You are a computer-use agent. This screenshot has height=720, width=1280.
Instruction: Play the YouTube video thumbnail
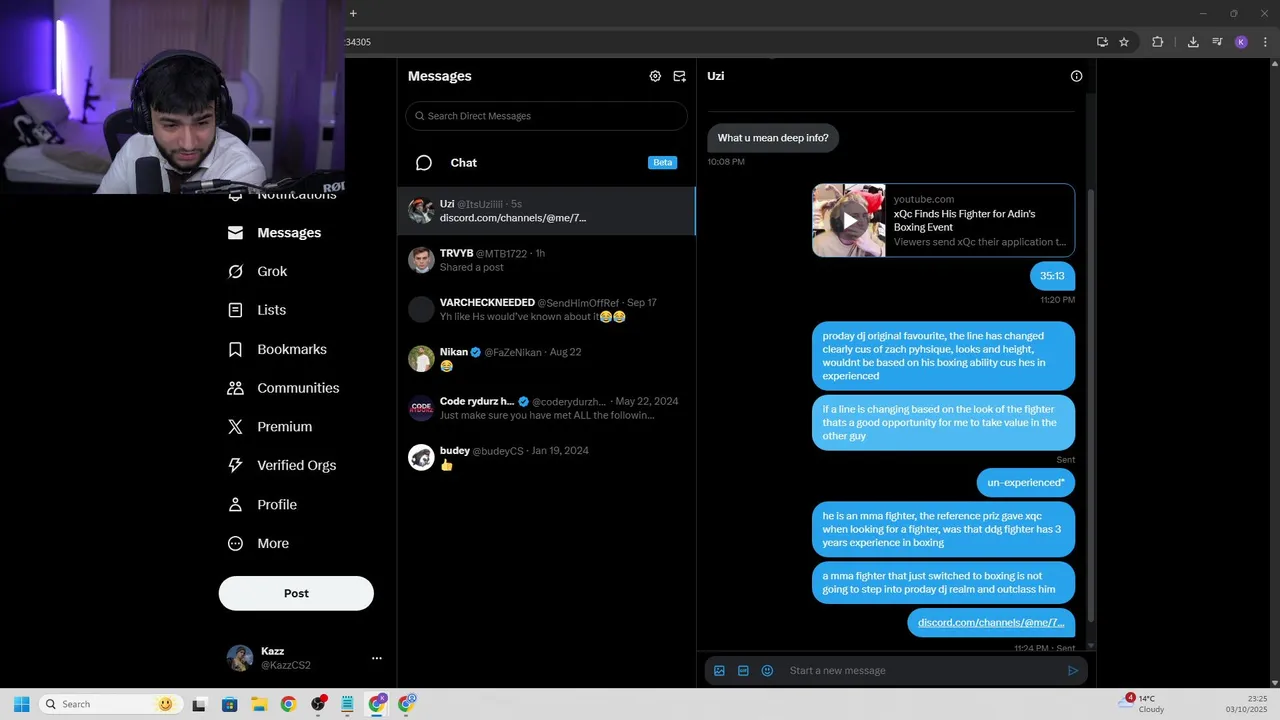coord(849,220)
